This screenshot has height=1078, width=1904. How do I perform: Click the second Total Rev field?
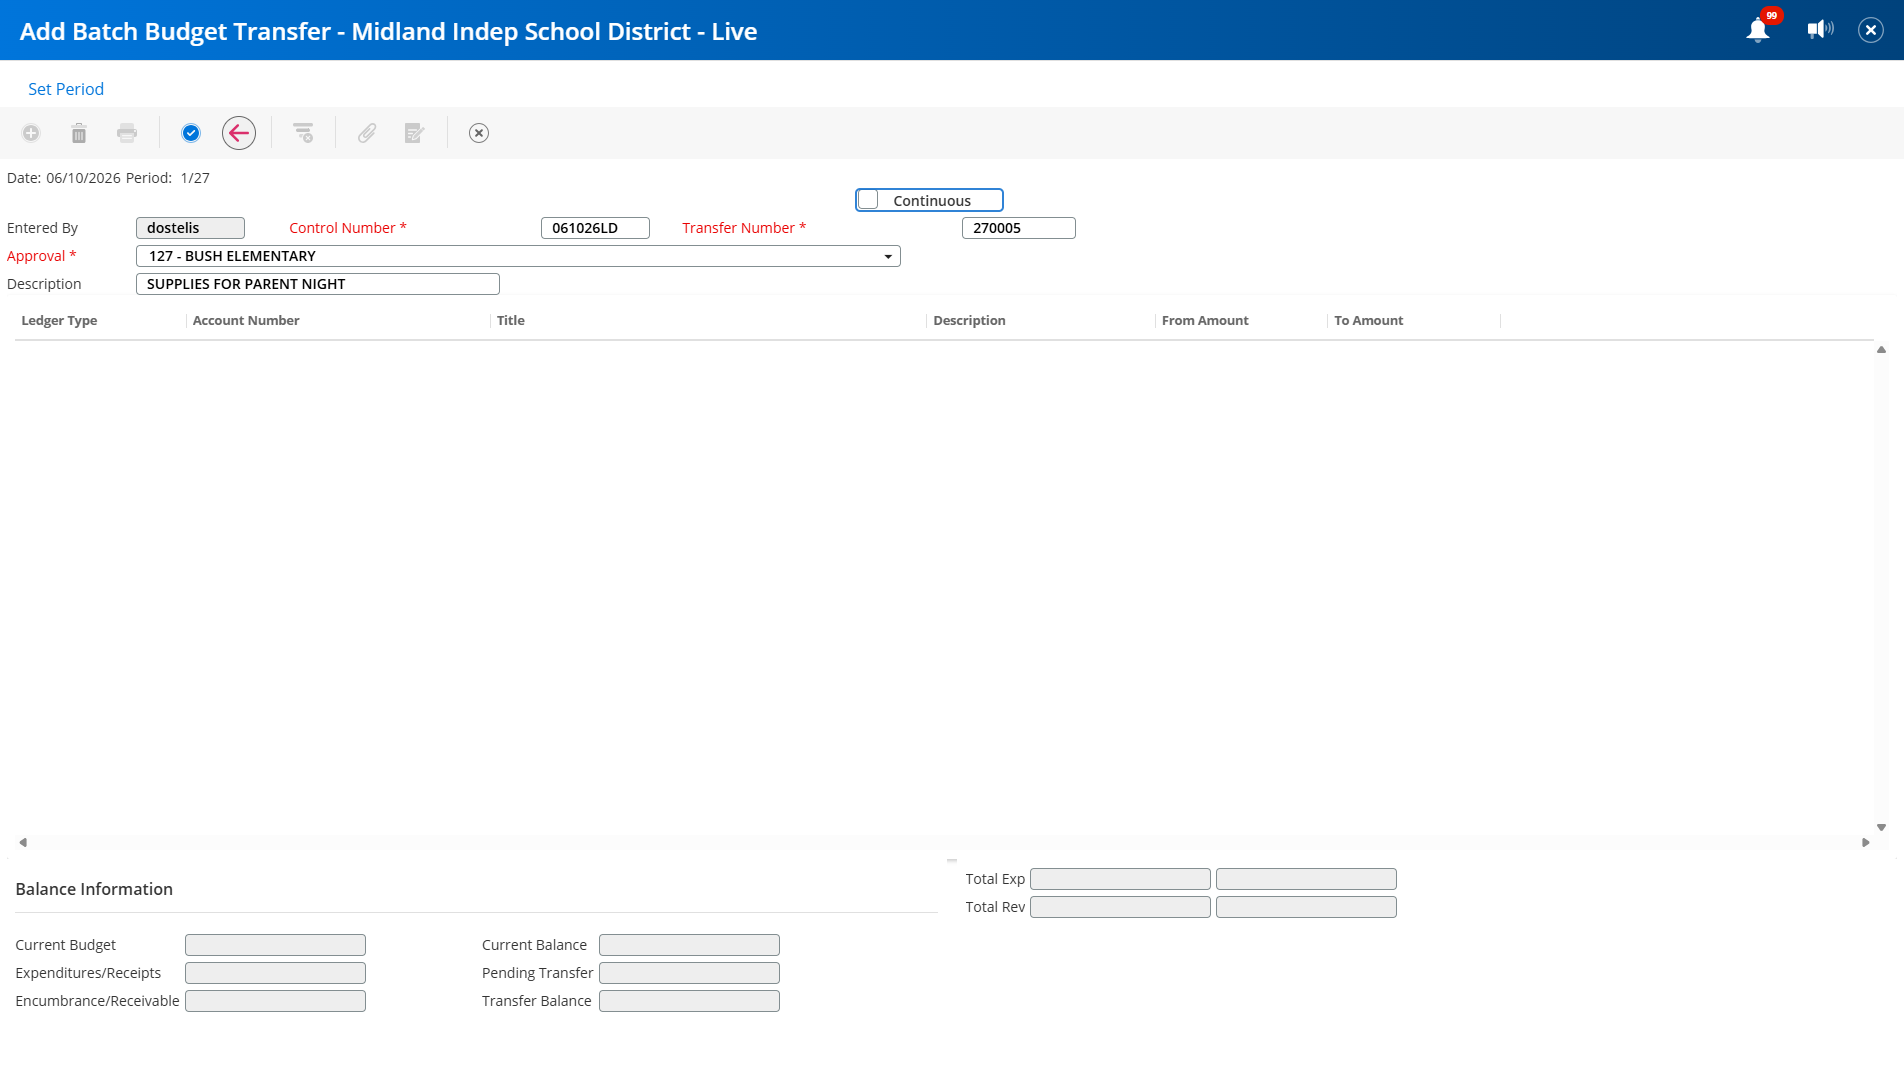[x=1306, y=907]
